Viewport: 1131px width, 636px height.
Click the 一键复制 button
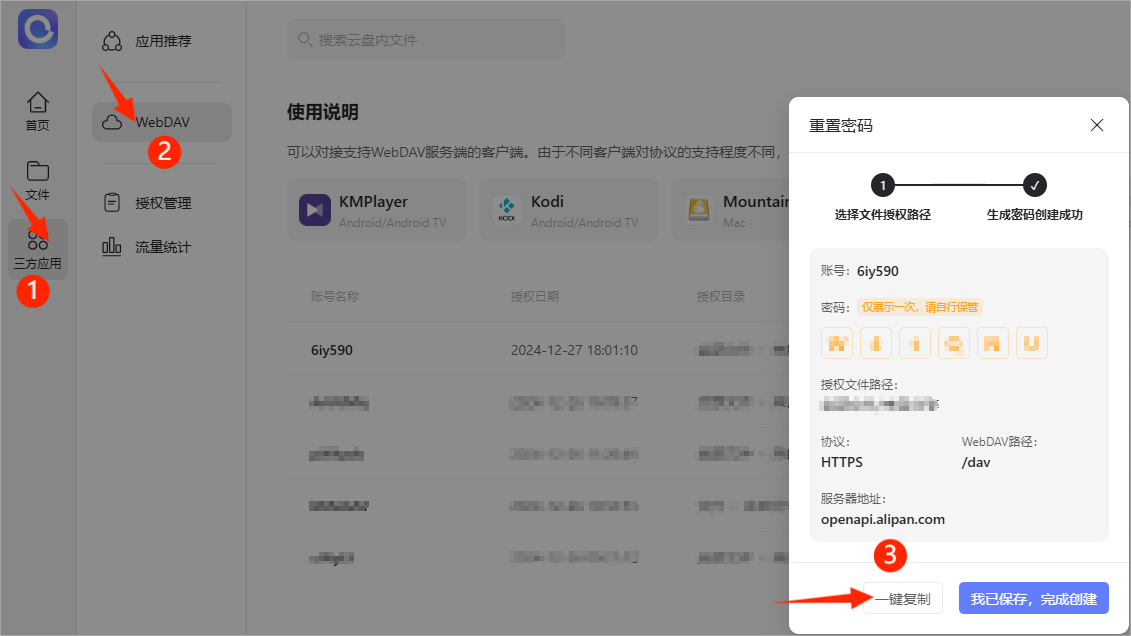pos(902,599)
